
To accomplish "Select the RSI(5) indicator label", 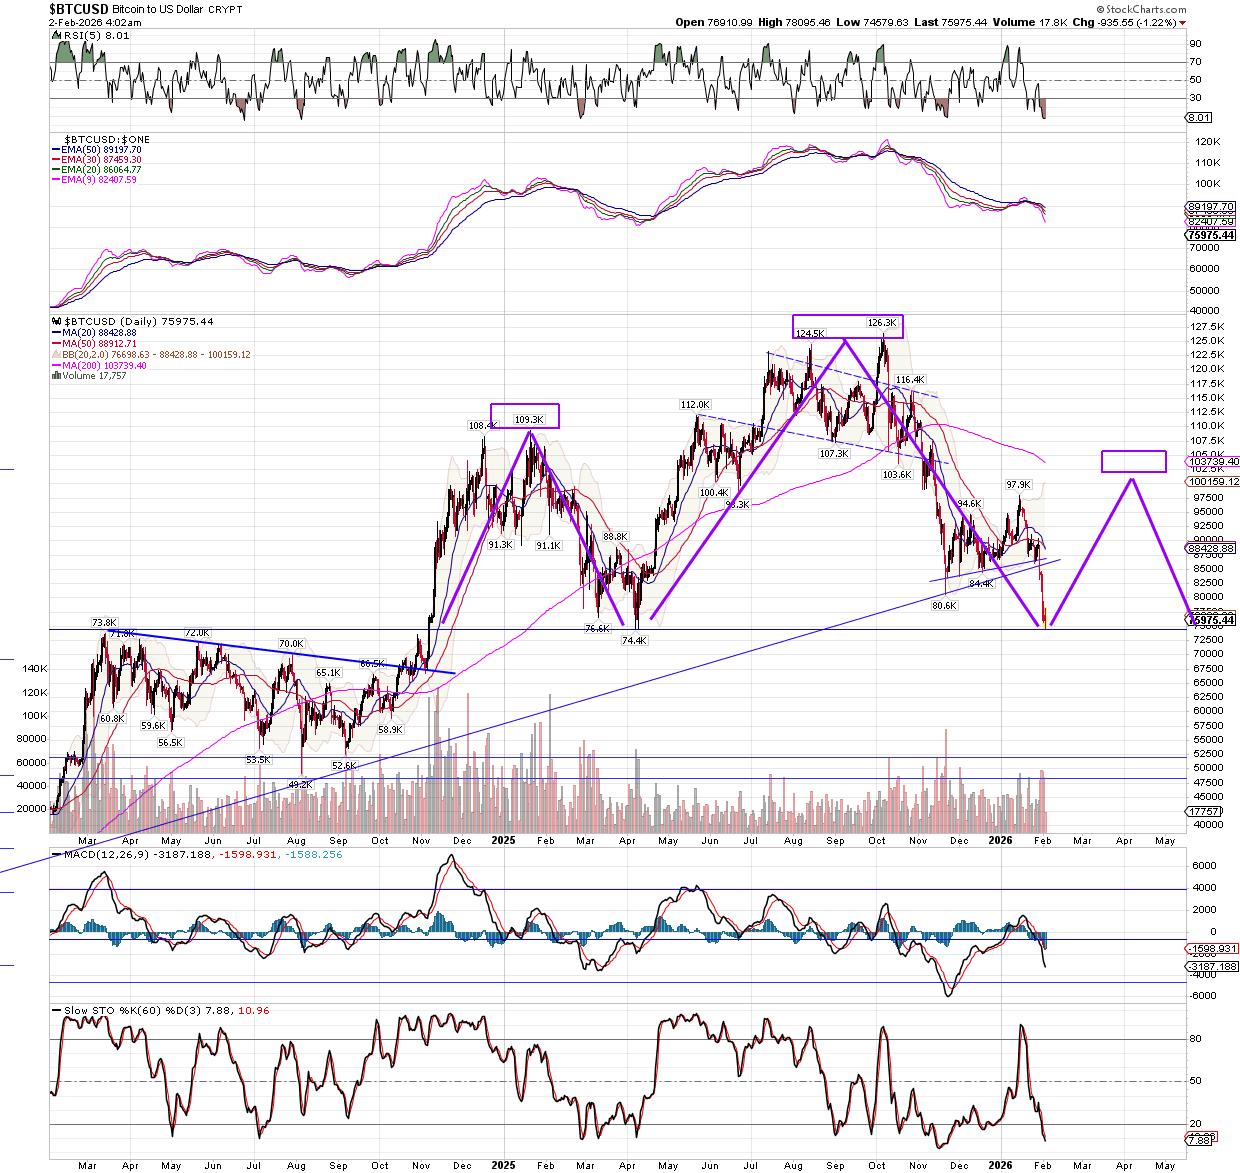I will (x=82, y=35).
